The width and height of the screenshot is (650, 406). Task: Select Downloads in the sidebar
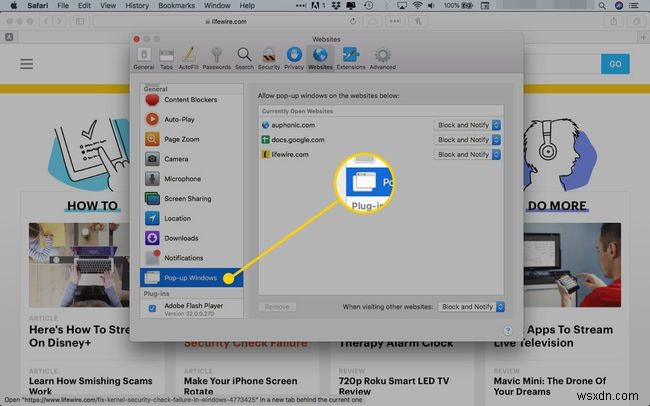192,238
